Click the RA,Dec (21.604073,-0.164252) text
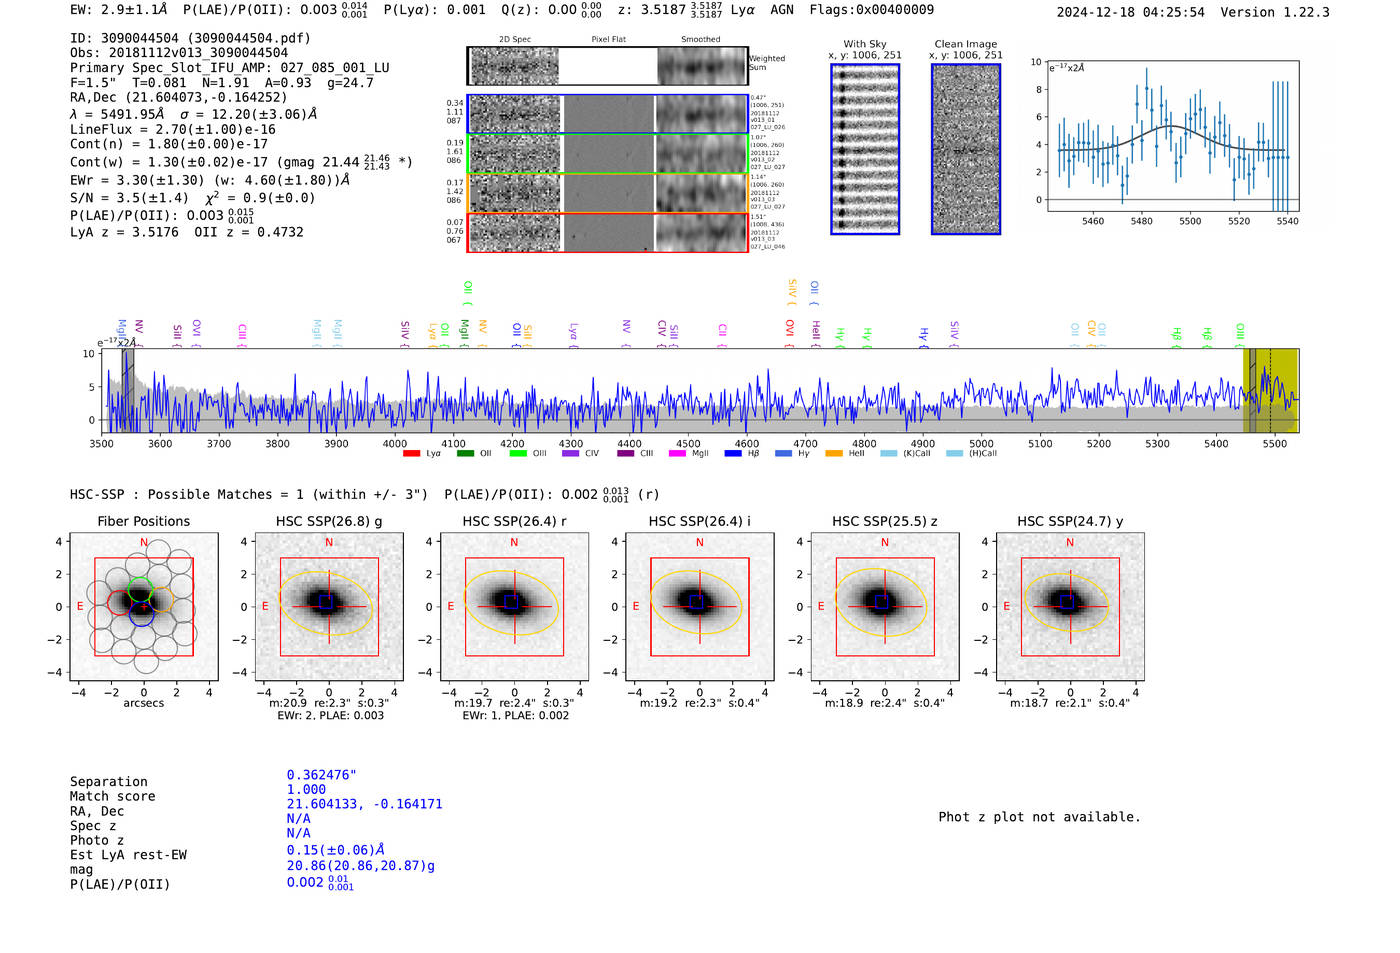Image resolution: width=1400 pixels, height=953 pixels. [178, 97]
